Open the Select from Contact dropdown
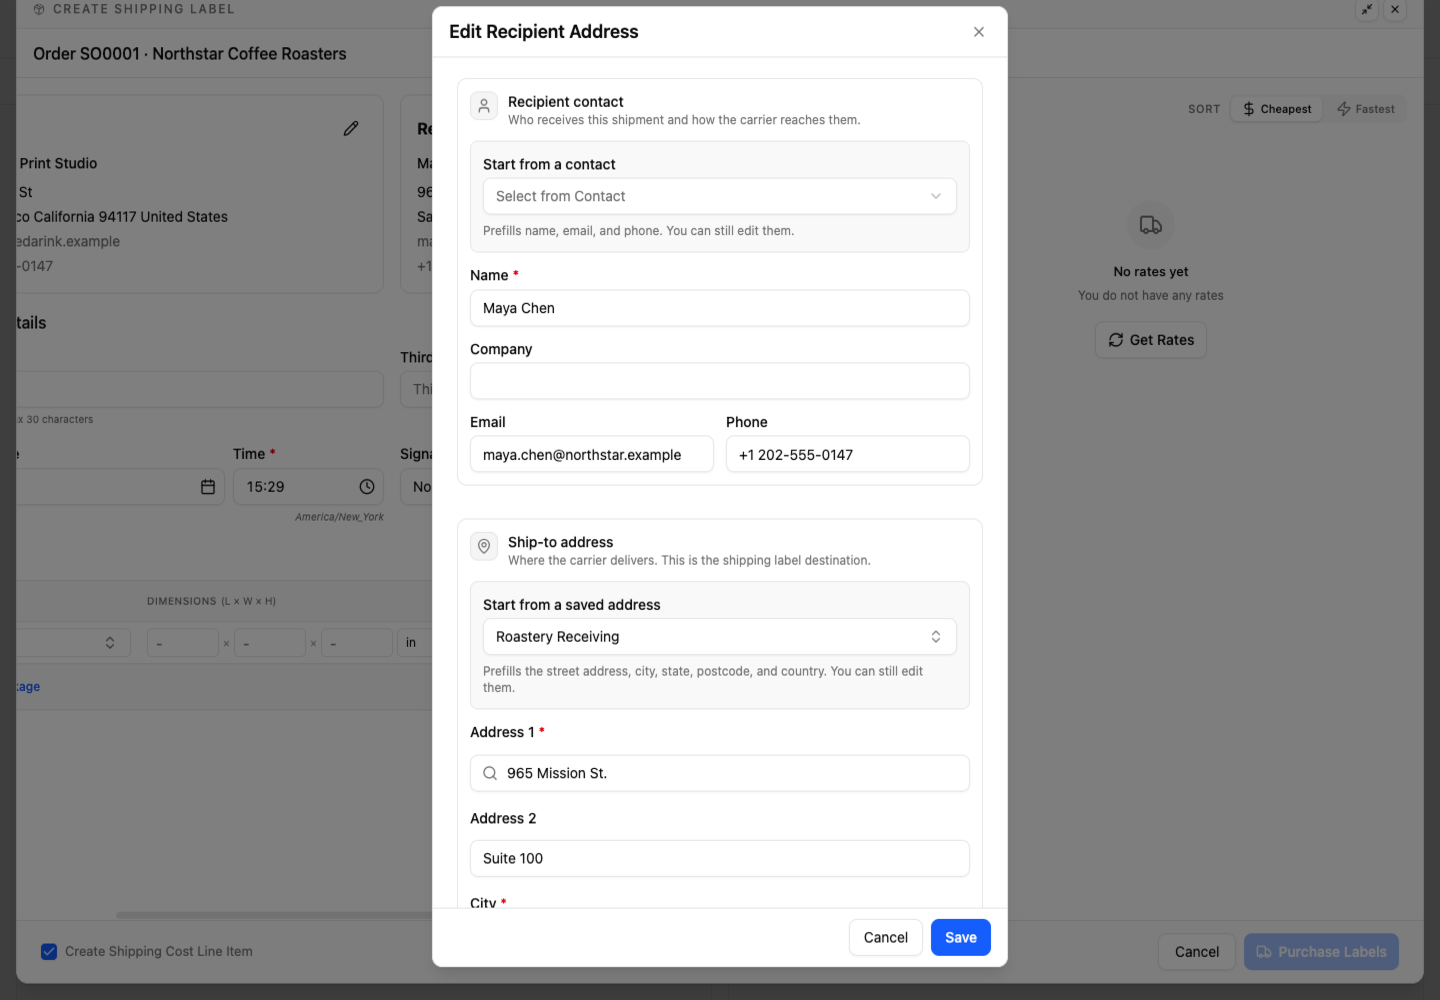This screenshot has height=1000, width=1440. pyautogui.click(x=720, y=196)
